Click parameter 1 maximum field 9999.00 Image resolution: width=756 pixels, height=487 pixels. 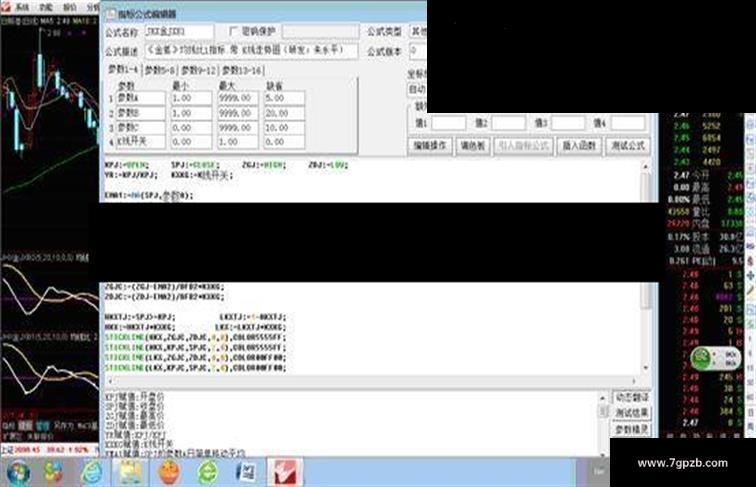click(238, 98)
